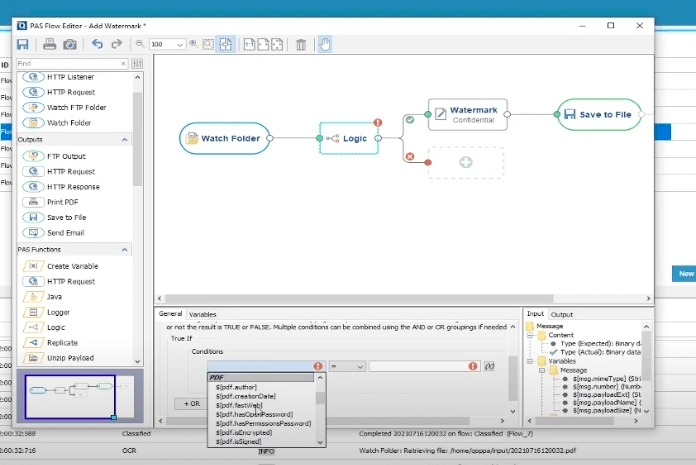This screenshot has width=696, height=465.
Task: Click the condition value input field
Action: click(424, 366)
